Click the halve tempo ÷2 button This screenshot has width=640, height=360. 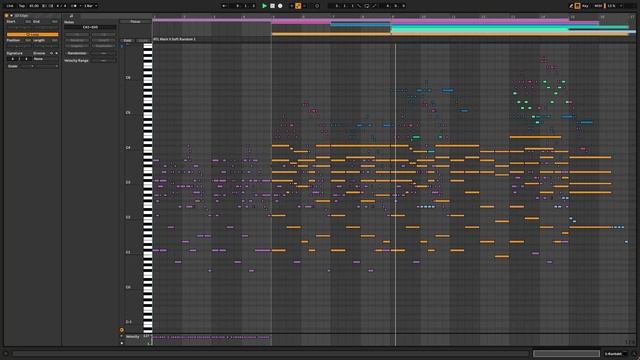pos(77,35)
